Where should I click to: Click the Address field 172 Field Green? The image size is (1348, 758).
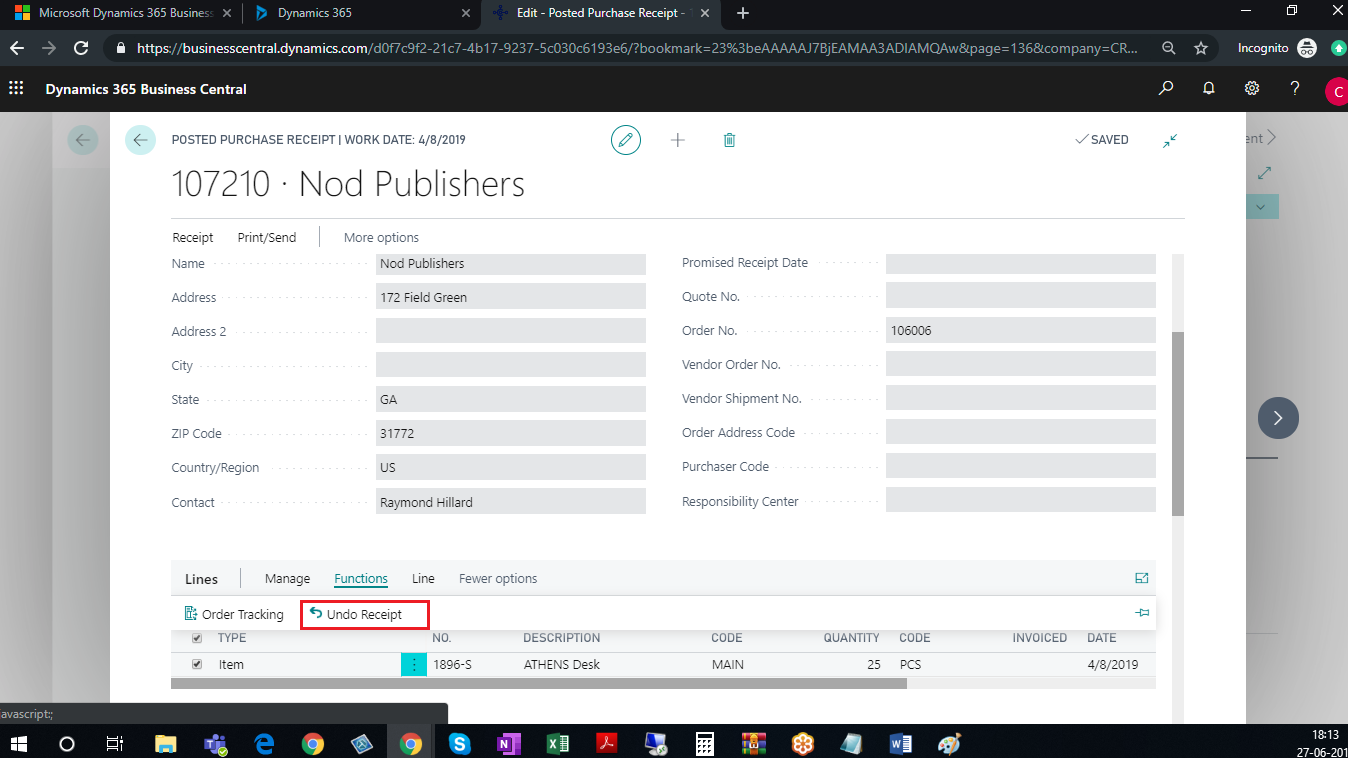(511, 297)
